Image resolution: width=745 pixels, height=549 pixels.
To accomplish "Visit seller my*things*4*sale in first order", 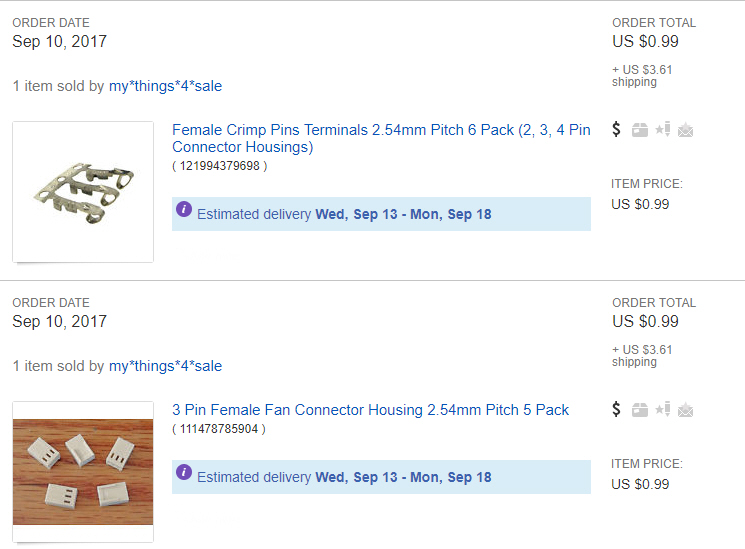I will tap(165, 86).
